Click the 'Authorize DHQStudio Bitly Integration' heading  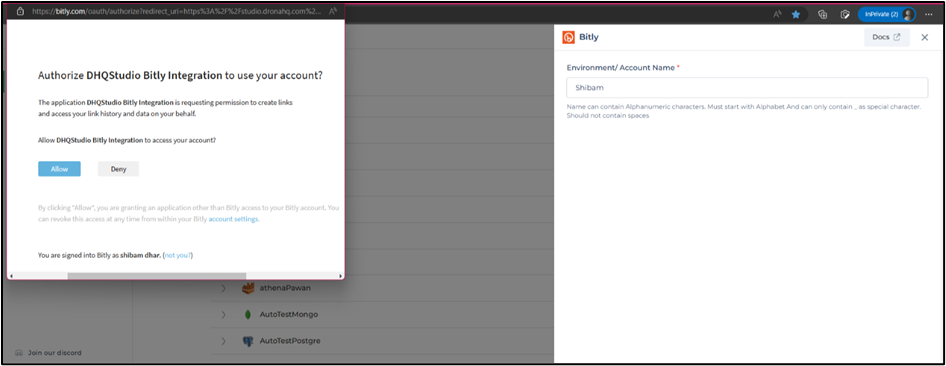[180, 75]
